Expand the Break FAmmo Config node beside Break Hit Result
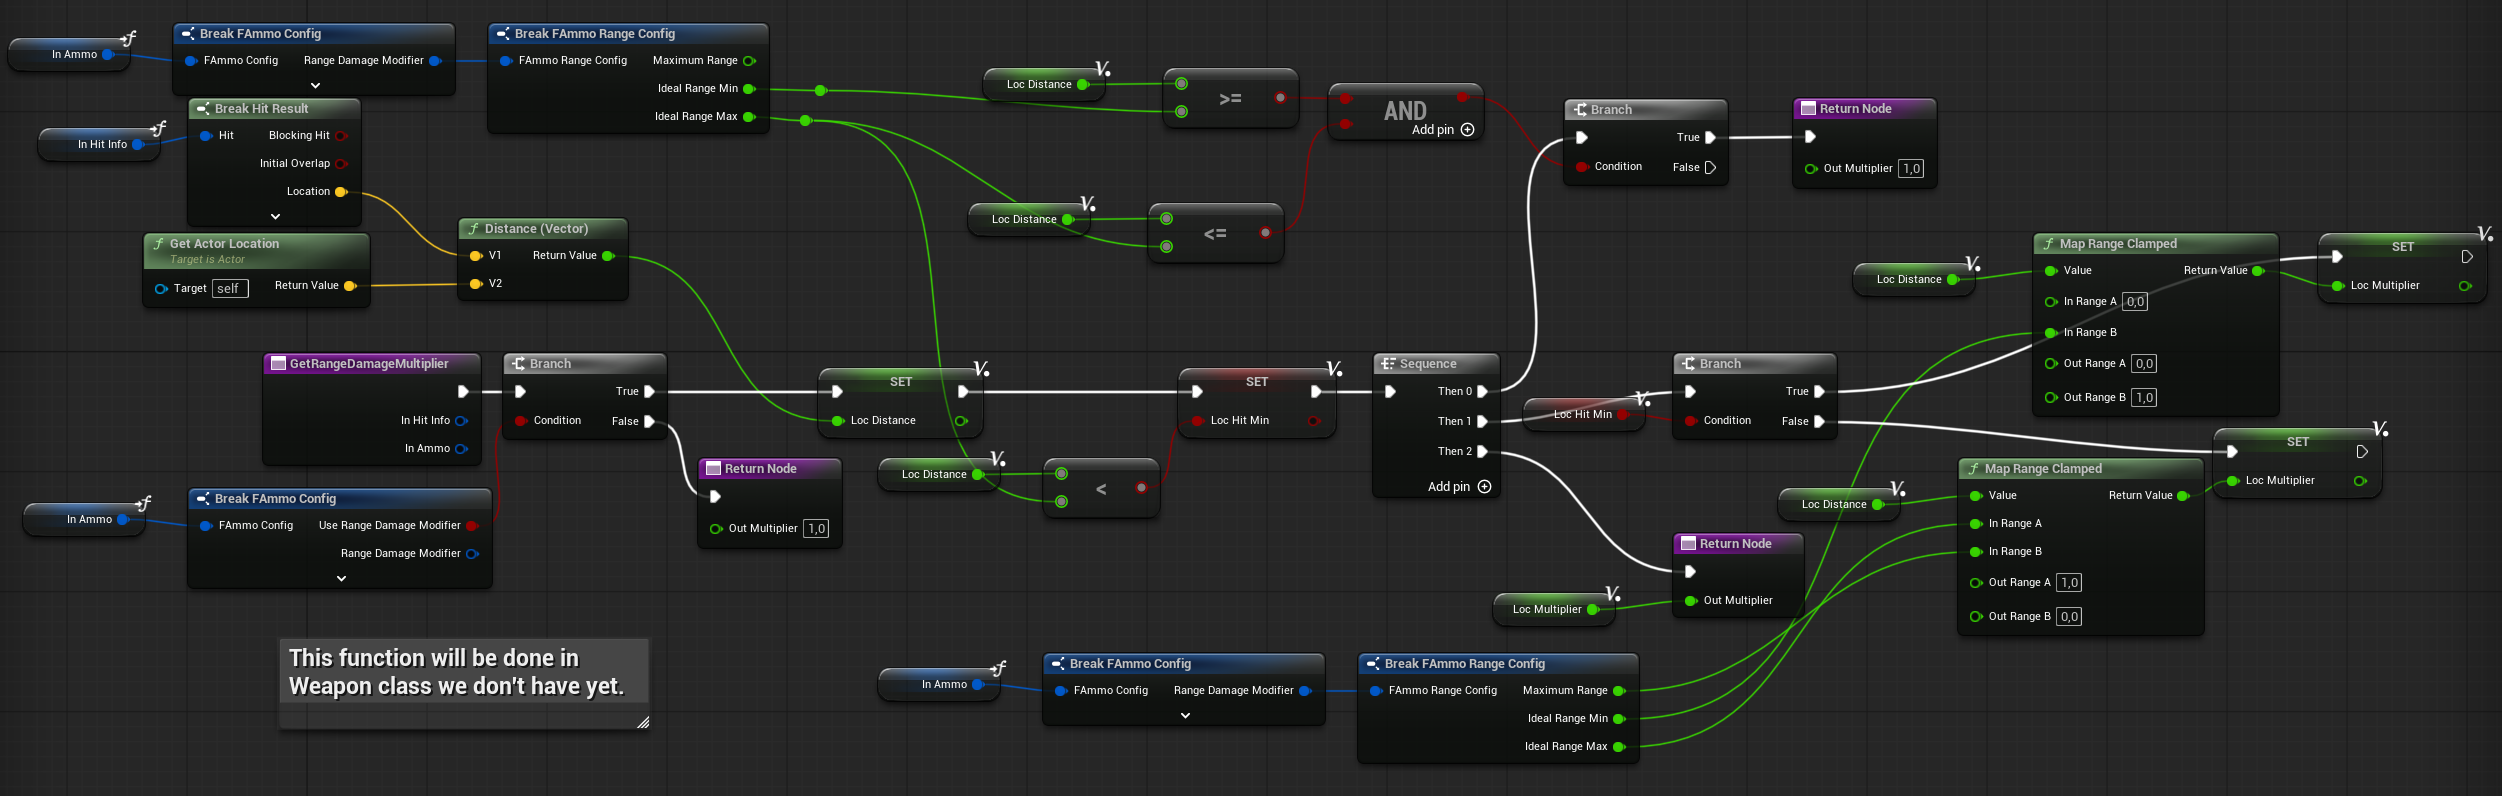The width and height of the screenshot is (2502, 796). tap(315, 85)
